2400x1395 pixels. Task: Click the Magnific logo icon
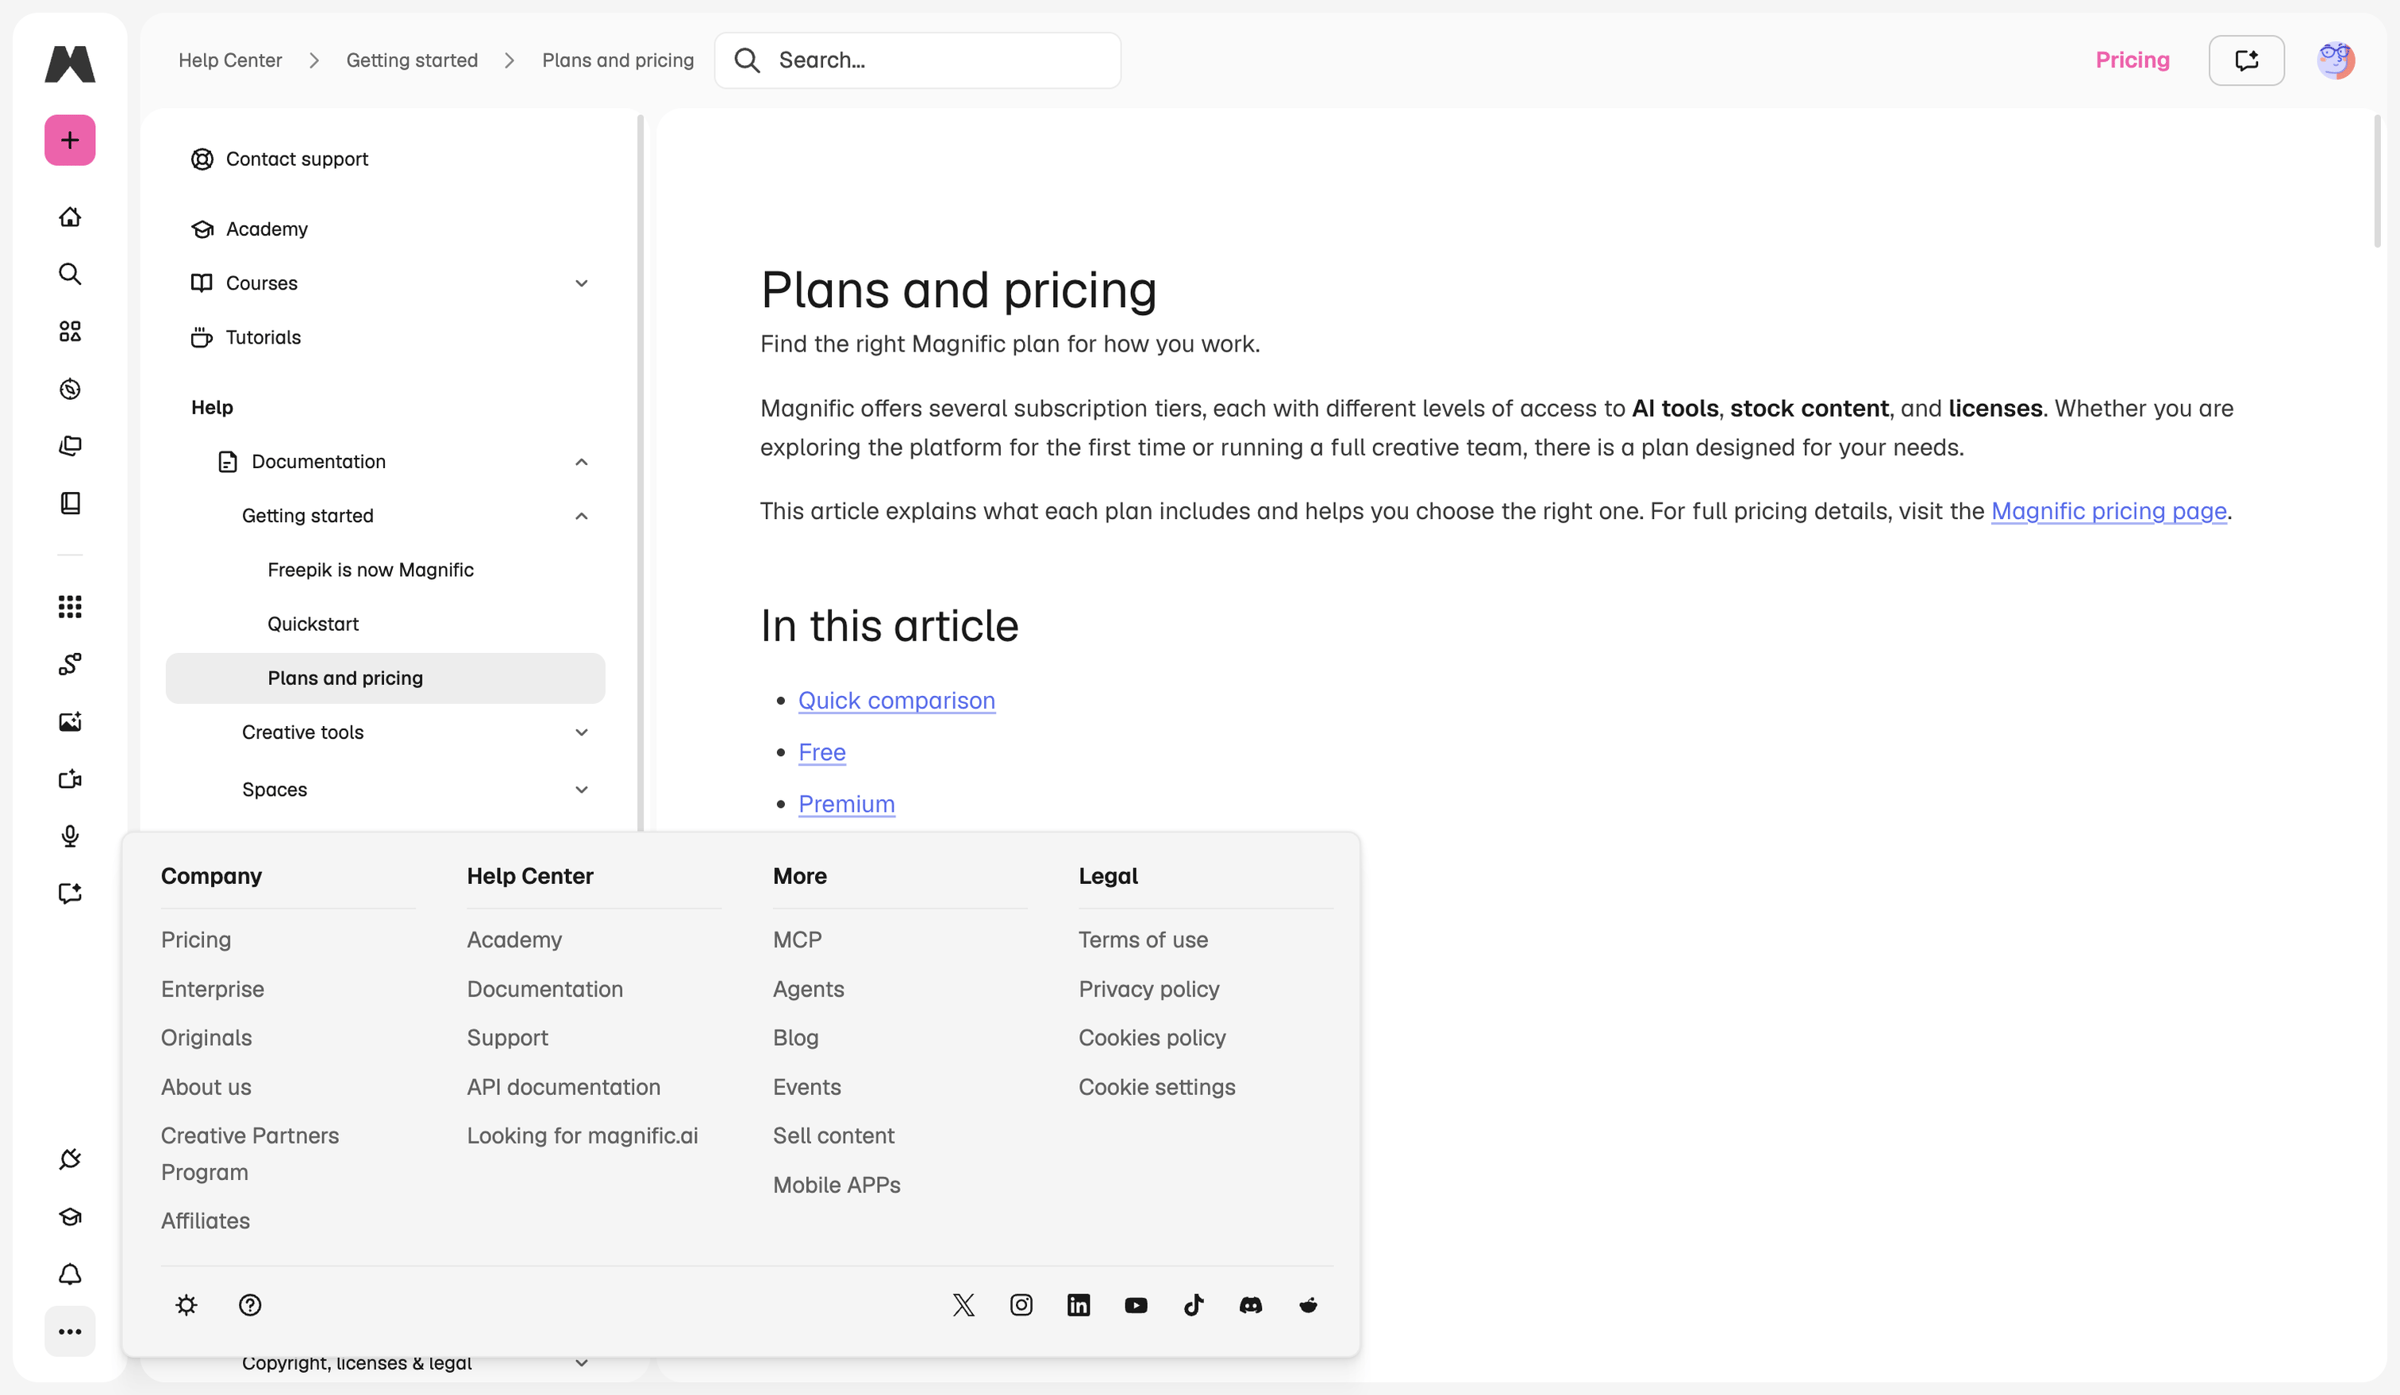pyautogui.click(x=70, y=63)
